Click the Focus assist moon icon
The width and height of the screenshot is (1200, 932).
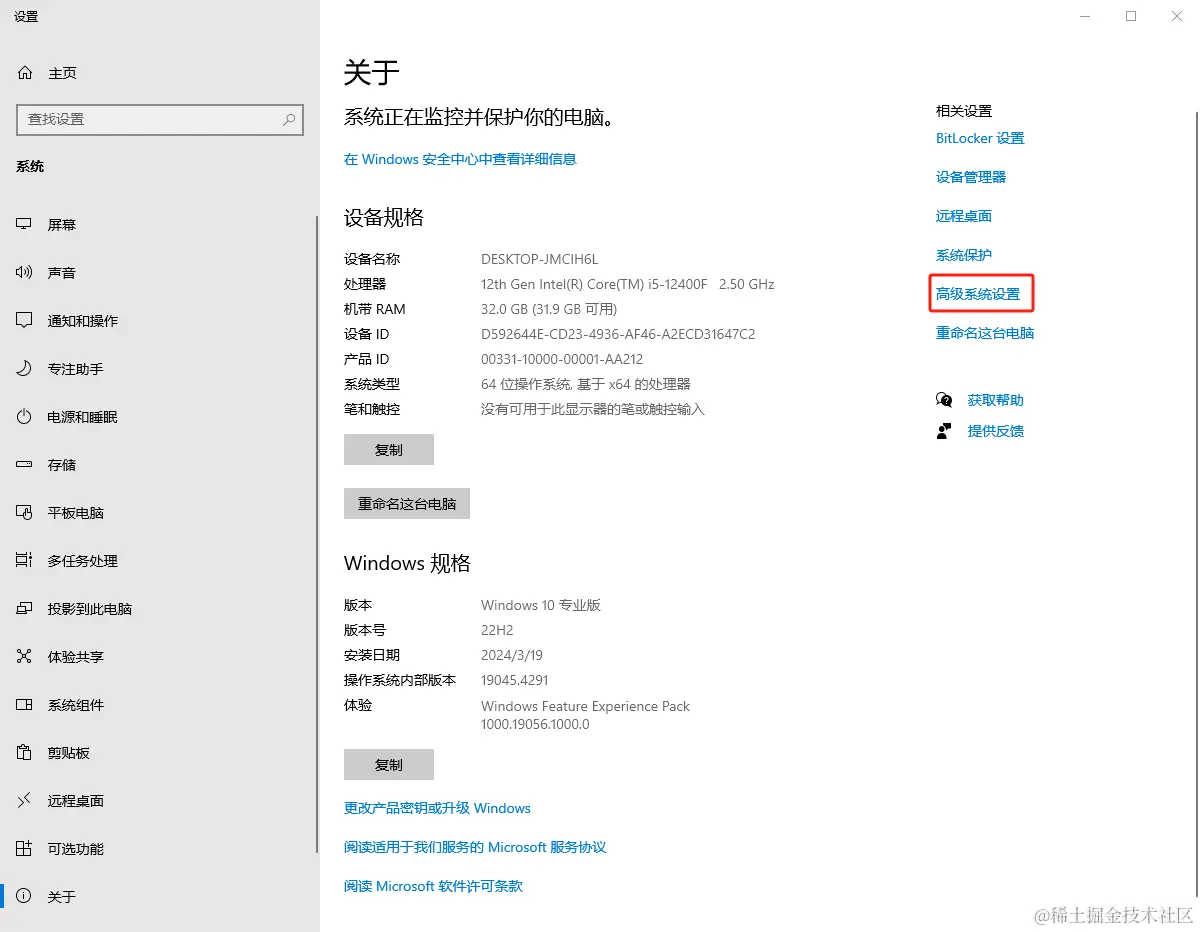coord(25,369)
